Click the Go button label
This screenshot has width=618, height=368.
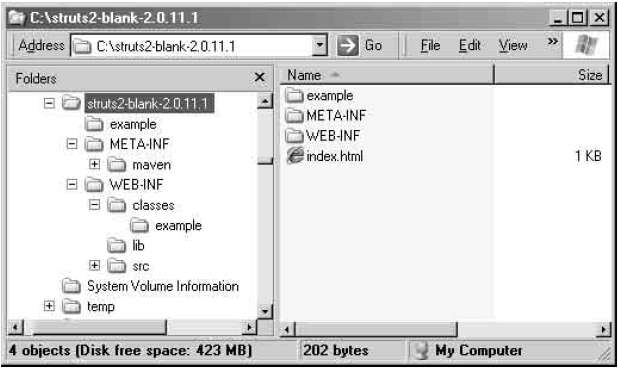click(x=373, y=46)
